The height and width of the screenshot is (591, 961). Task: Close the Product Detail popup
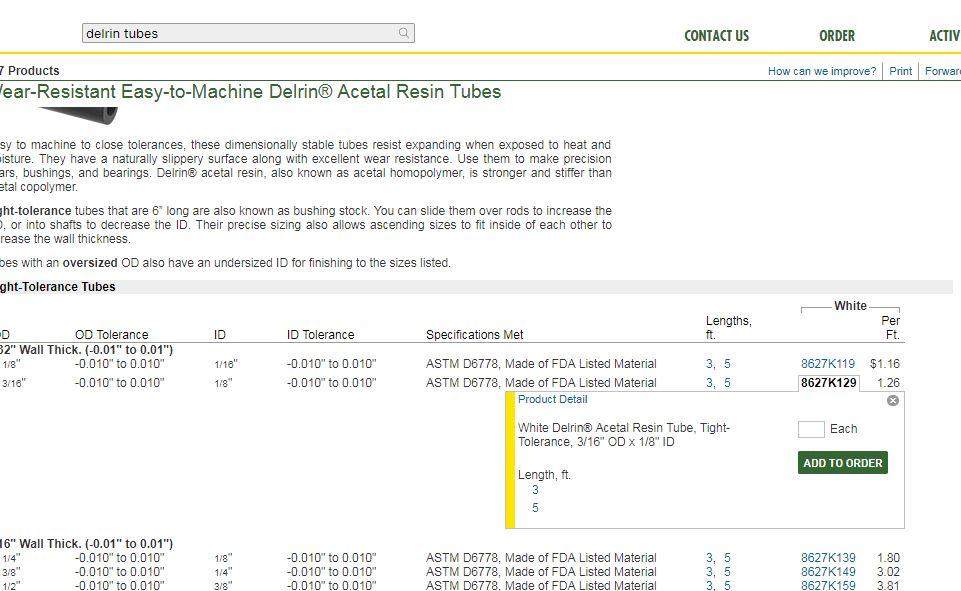[893, 400]
